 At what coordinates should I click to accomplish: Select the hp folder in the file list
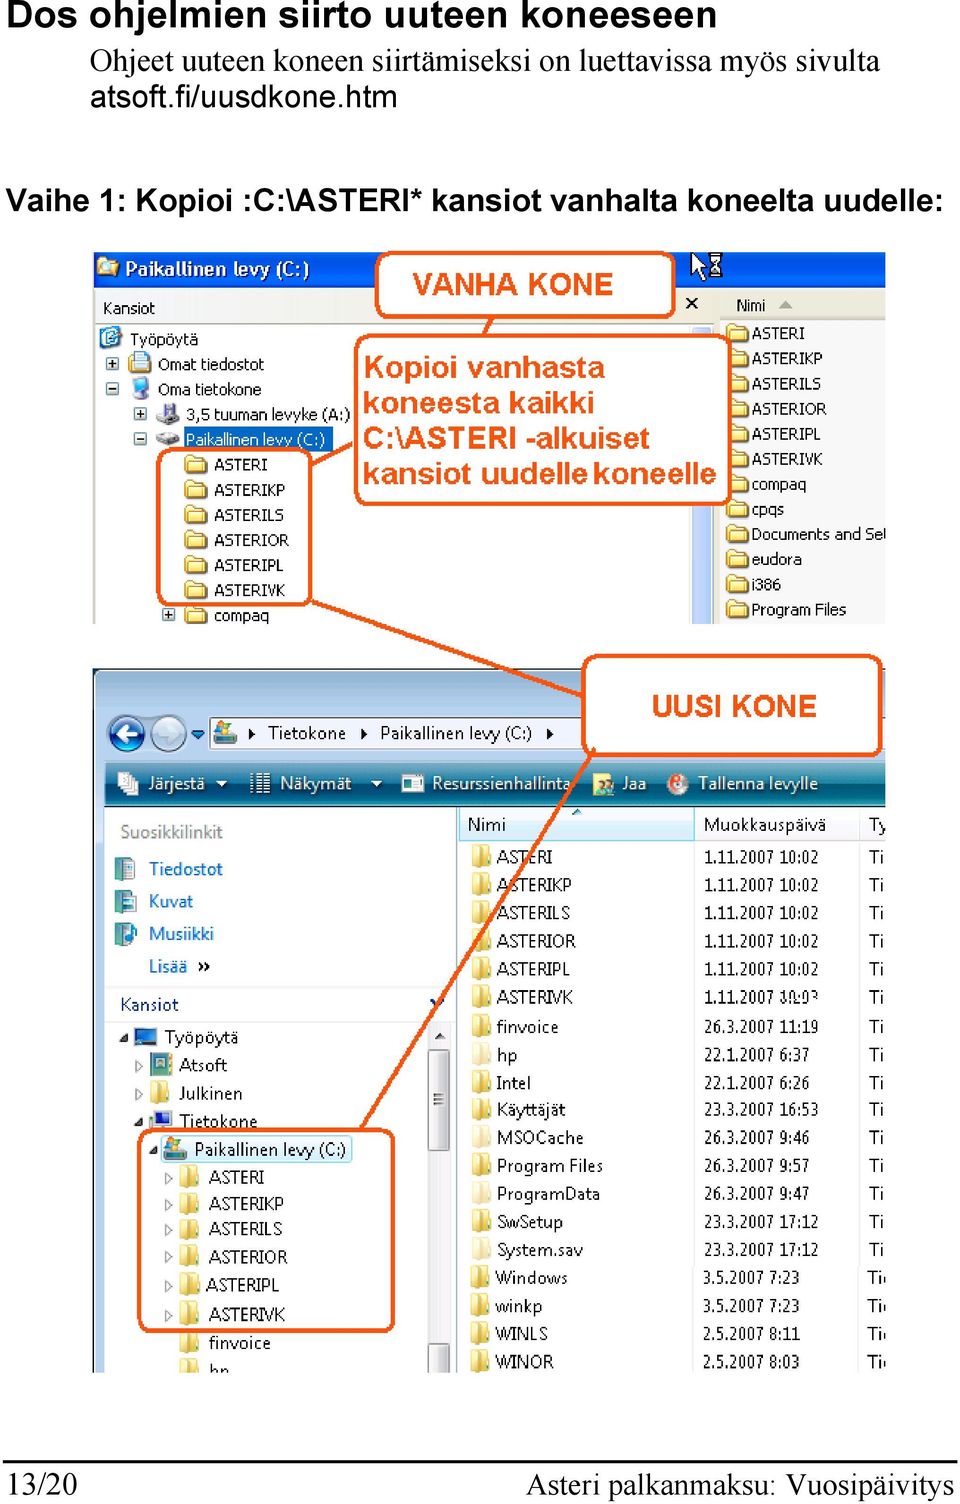pyautogui.click(x=506, y=1055)
